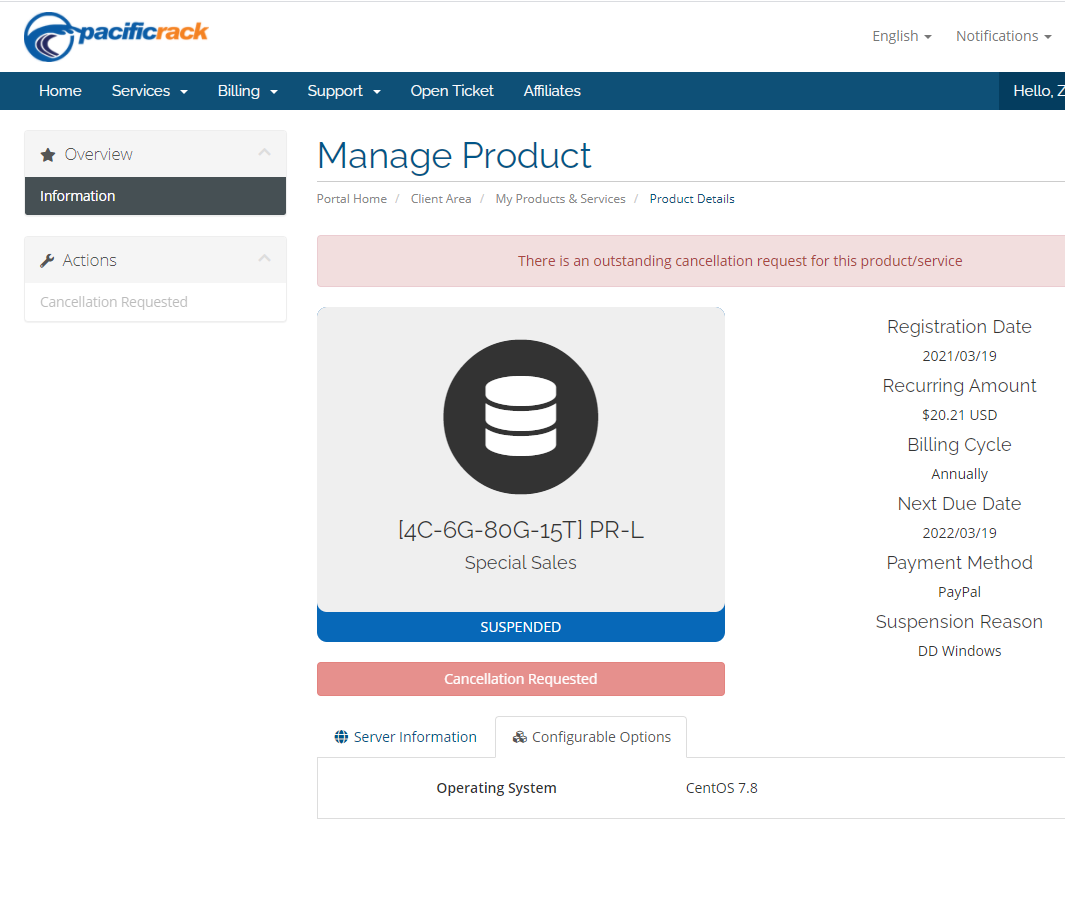
Task: Collapse the Overview panel chevron
Action: click(x=264, y=153)
